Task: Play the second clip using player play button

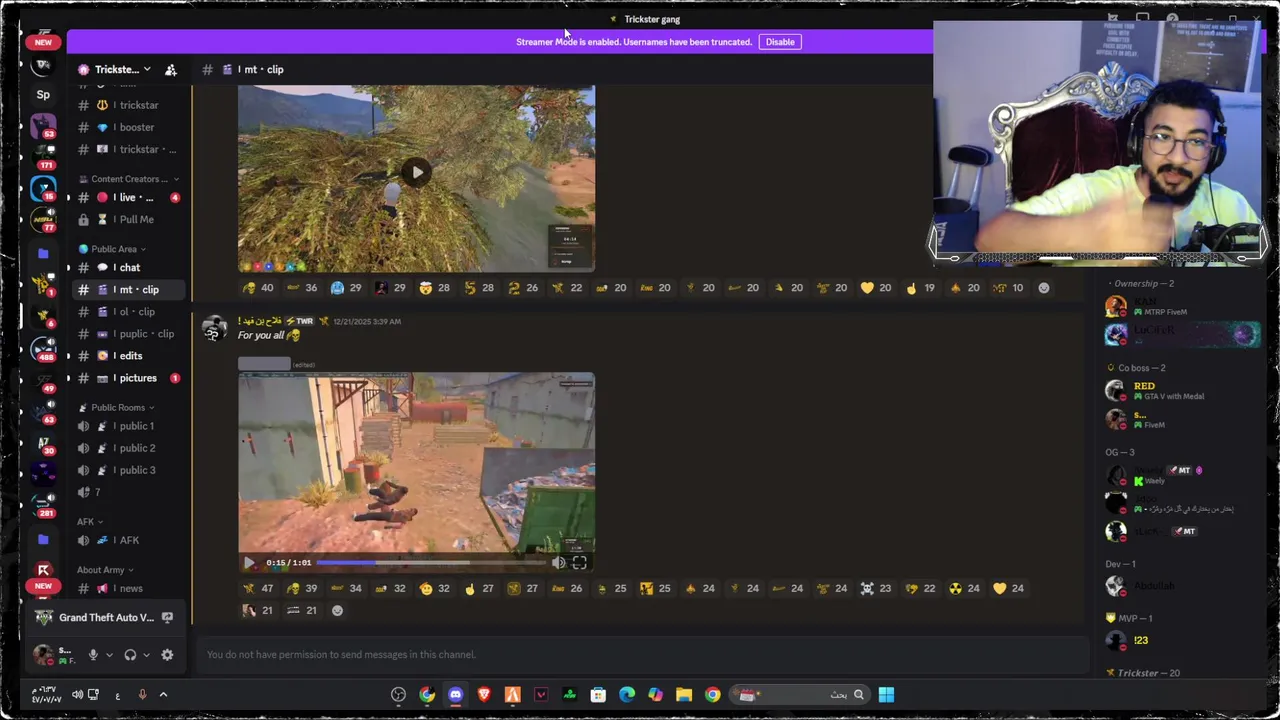Action: (249, 562)
